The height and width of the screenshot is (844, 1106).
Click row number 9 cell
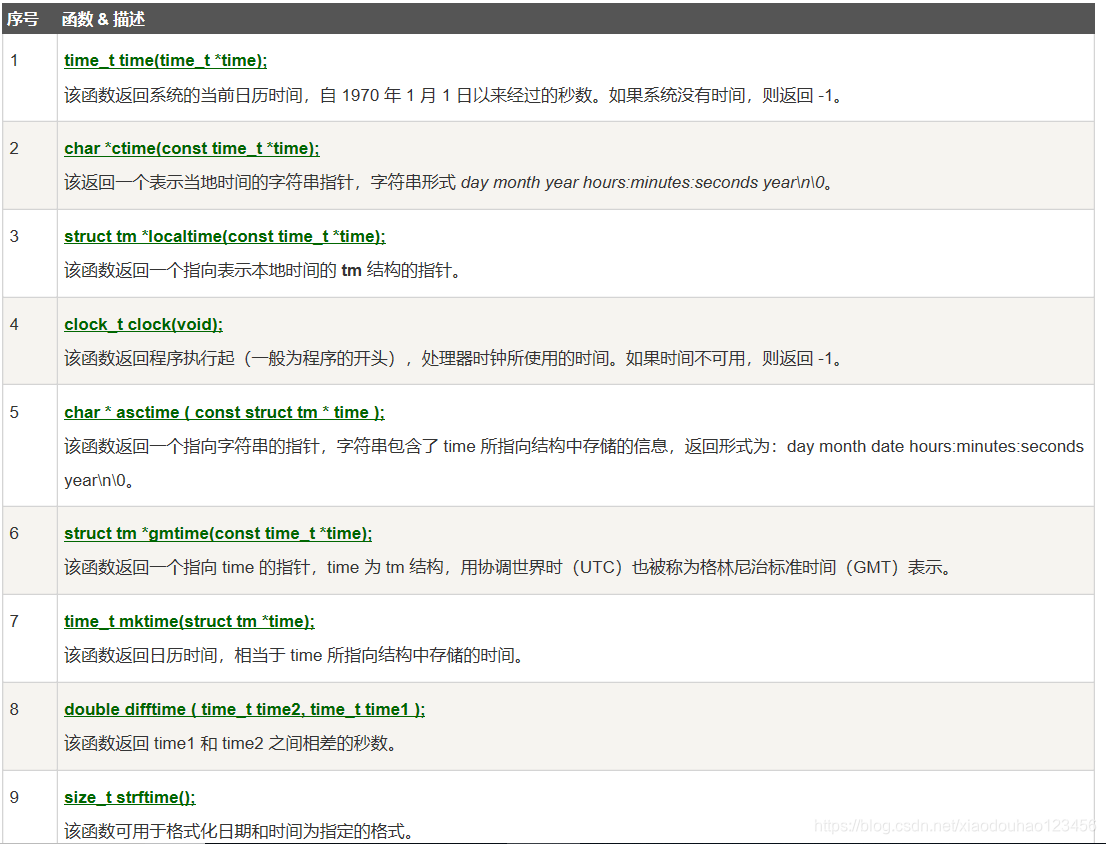click(x=30, y=807)
